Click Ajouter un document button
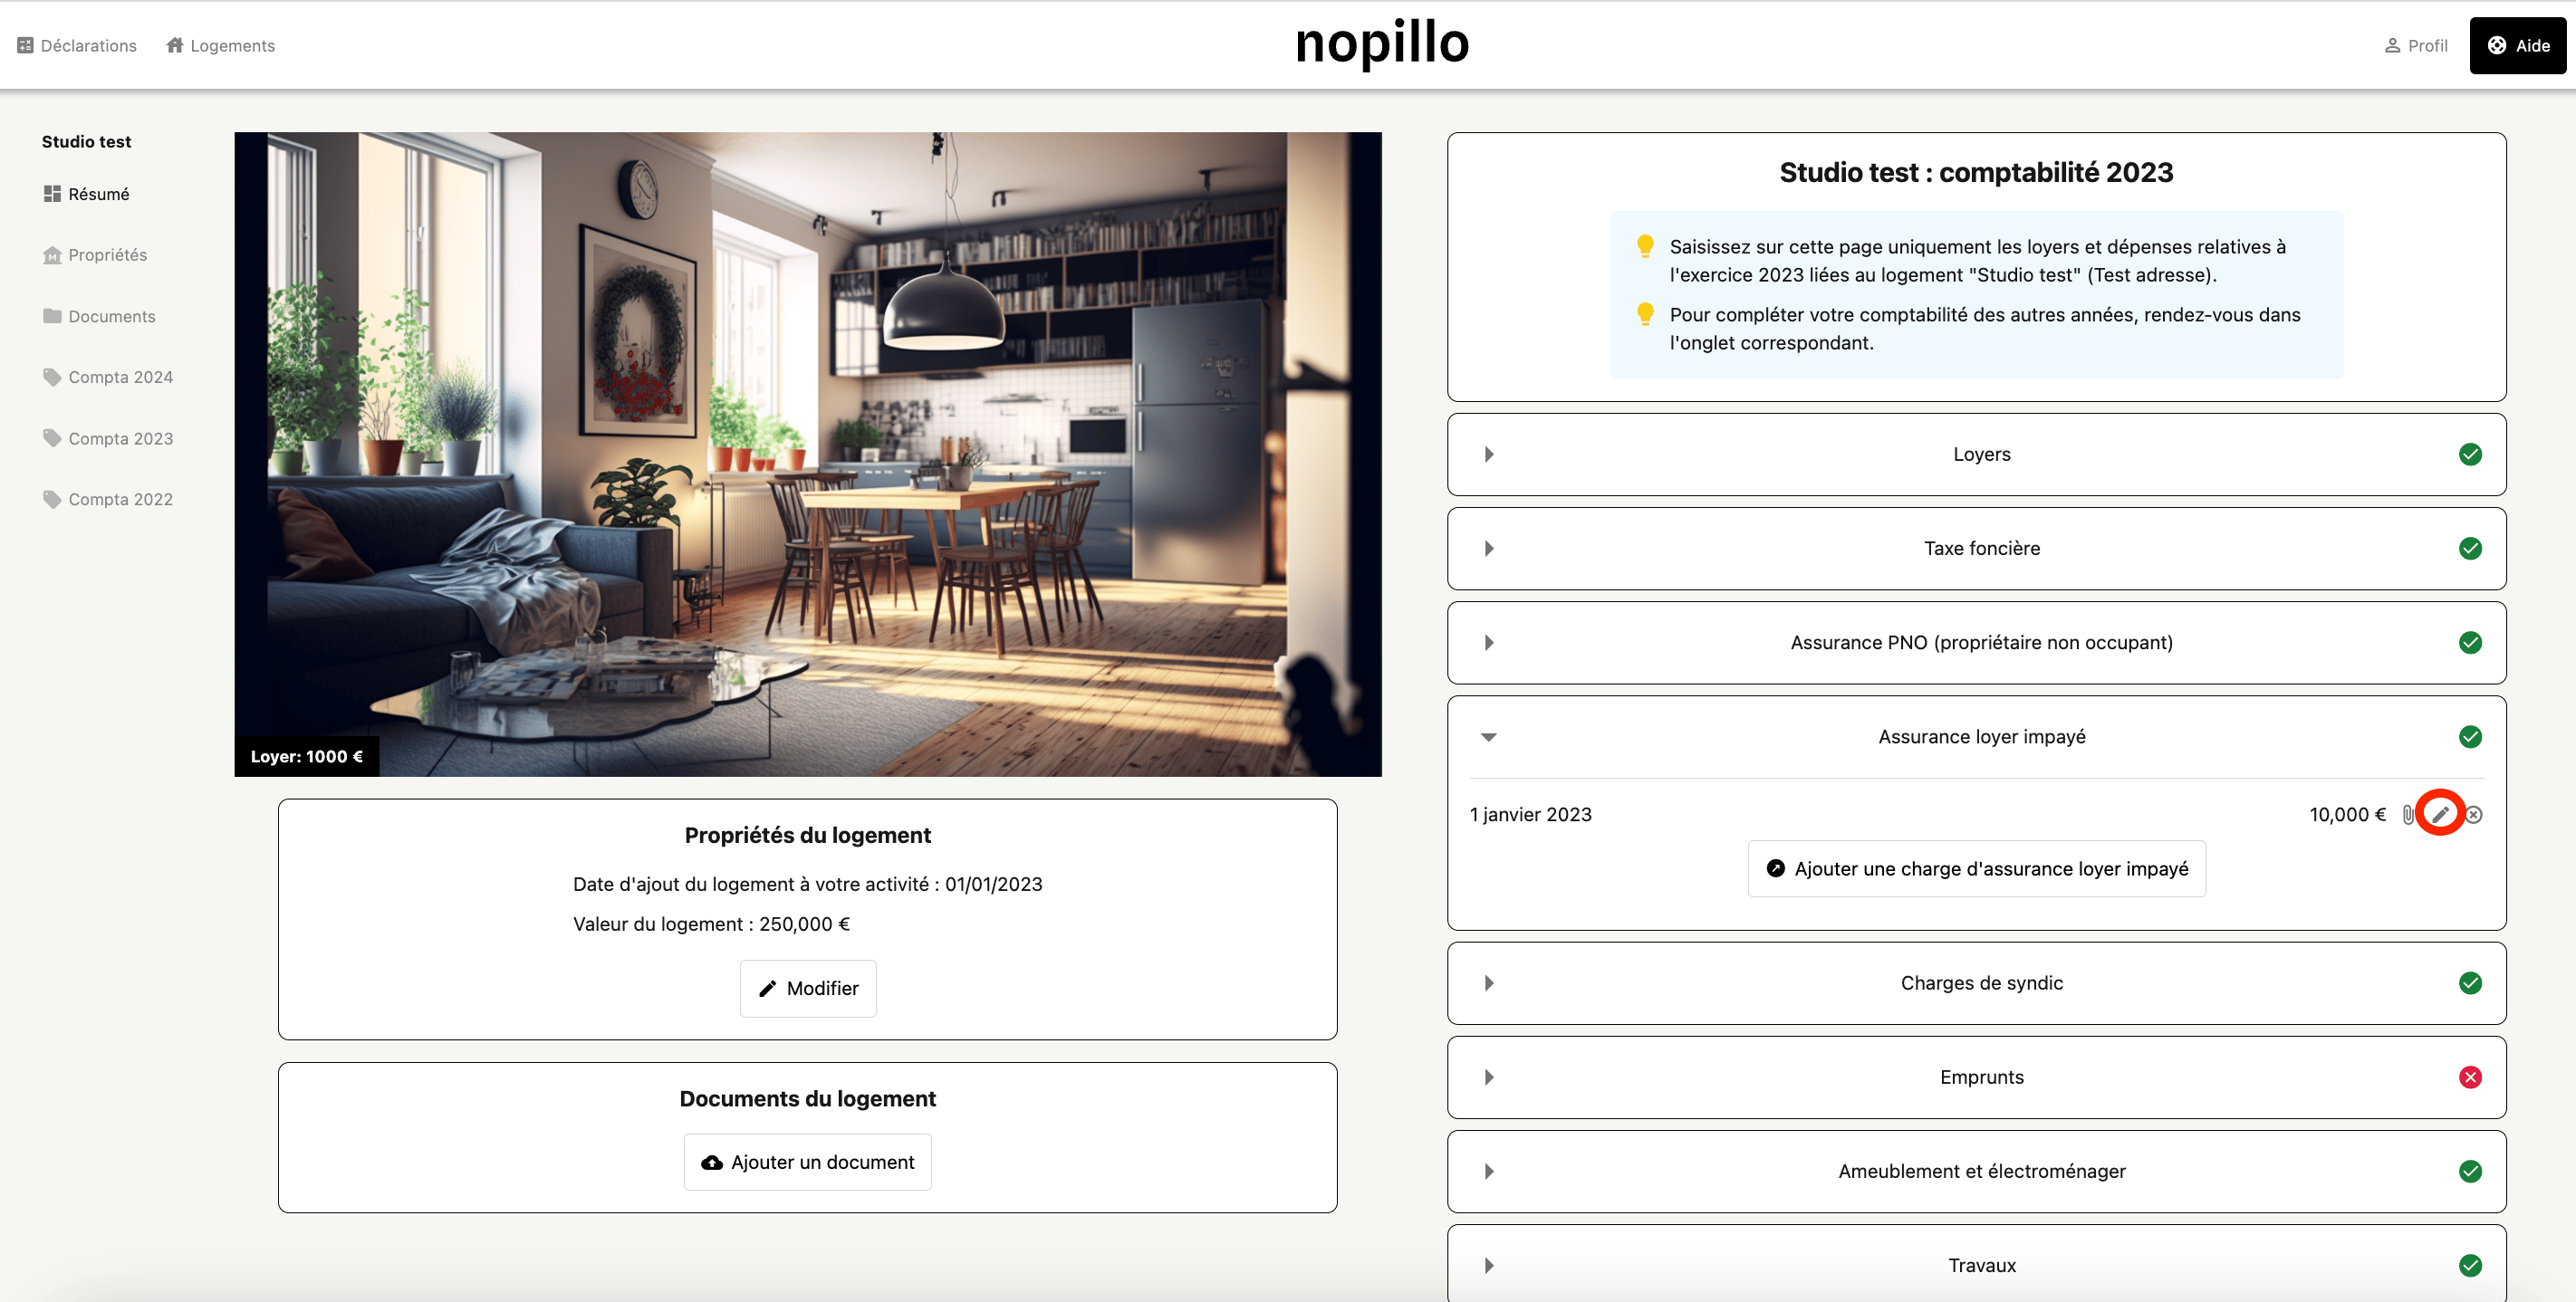Image resolution: width=2576 pixels, height=1302 pixels. pyautogui.click(x=807, y=1162)
